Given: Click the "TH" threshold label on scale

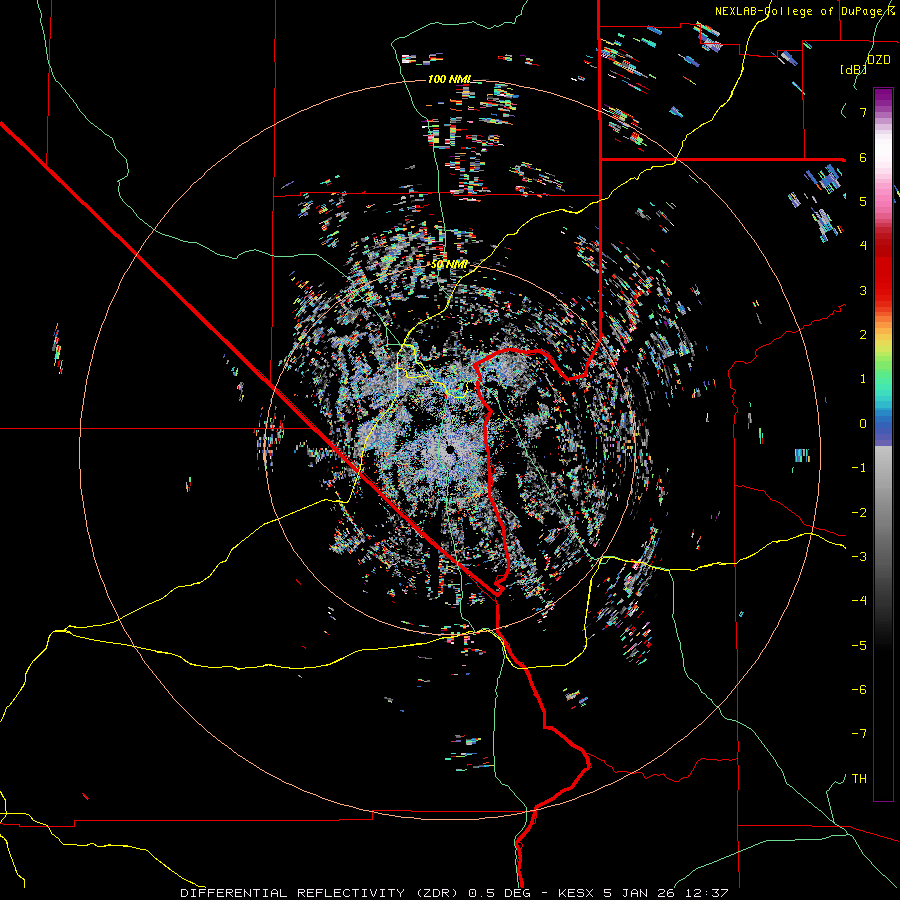Looking at the screenshot, I should pyautogui.click(x=859, y=779).
